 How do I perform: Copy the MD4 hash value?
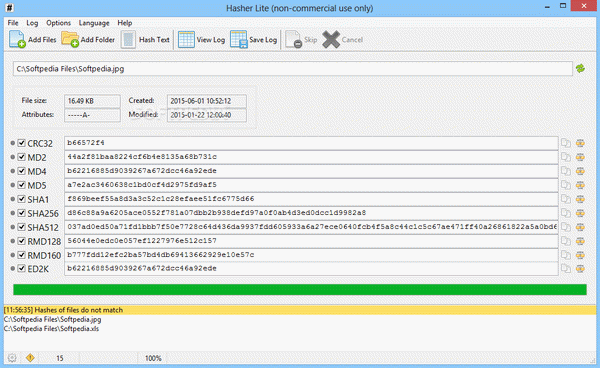[x=566, y=171]
